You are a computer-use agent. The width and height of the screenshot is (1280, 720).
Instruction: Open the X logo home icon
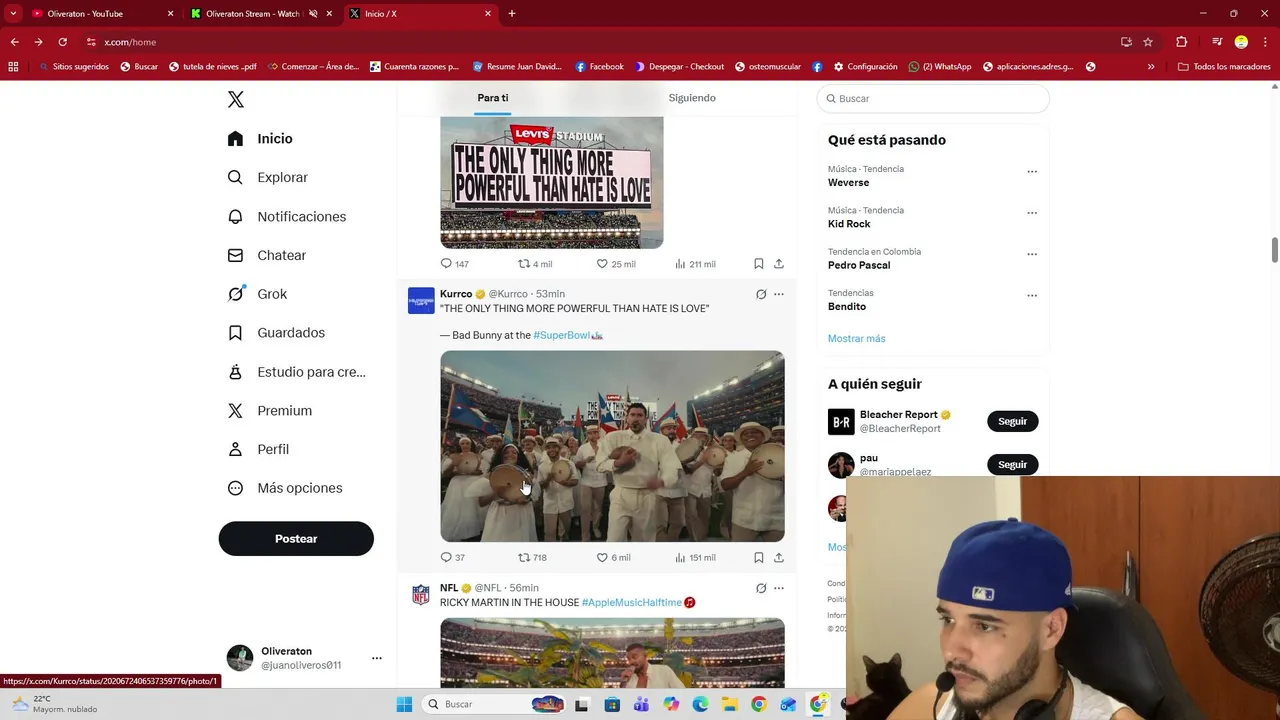236,99
